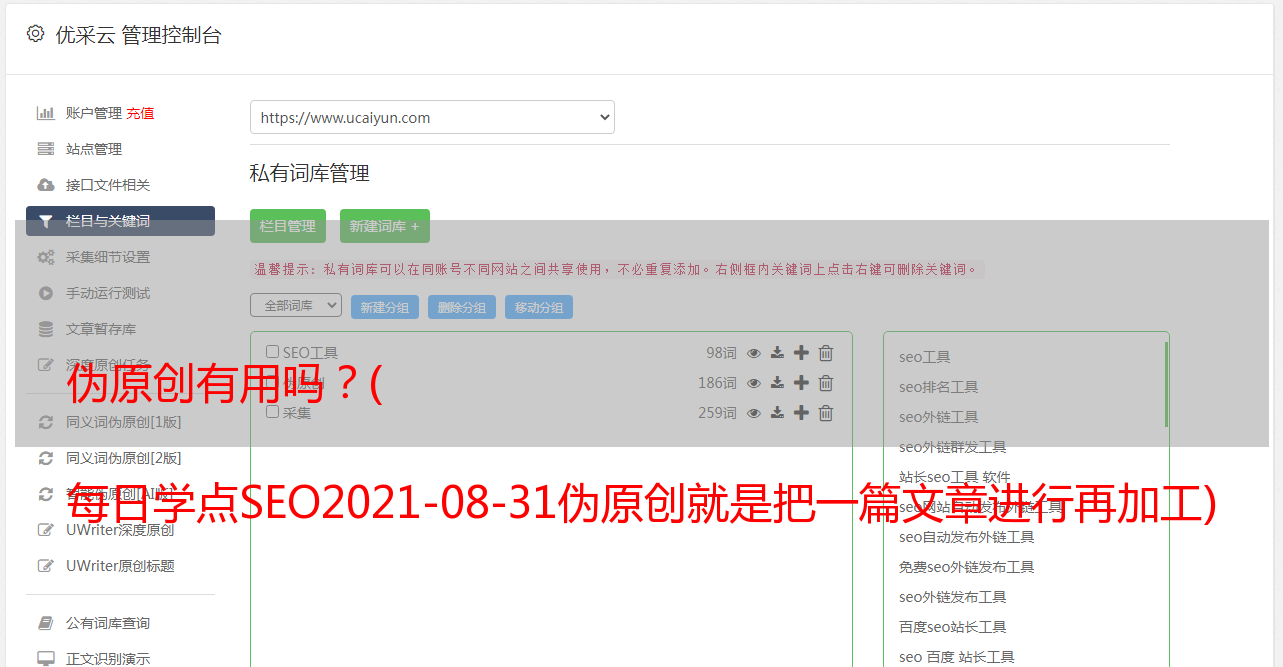Click the keyword seo工具
This screenshot has width=1283, height=667.
[x=924, y=357]
